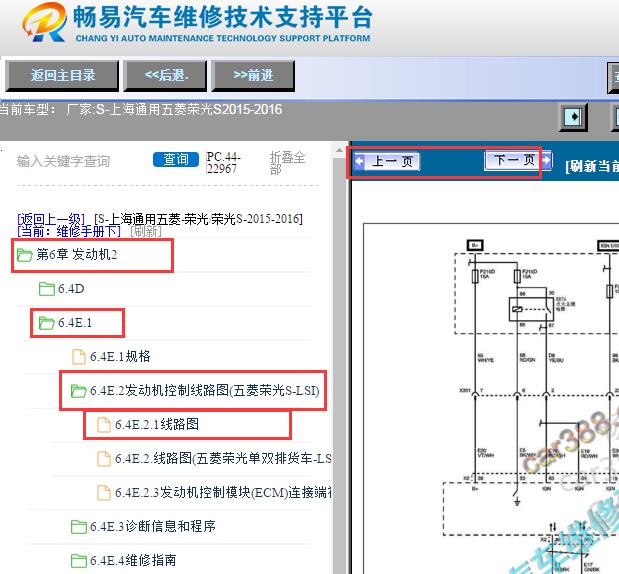Screen dimensions: 619x574
Task: Click the 刷新当前 link above the diagram
Action: [x=592, y=166]
